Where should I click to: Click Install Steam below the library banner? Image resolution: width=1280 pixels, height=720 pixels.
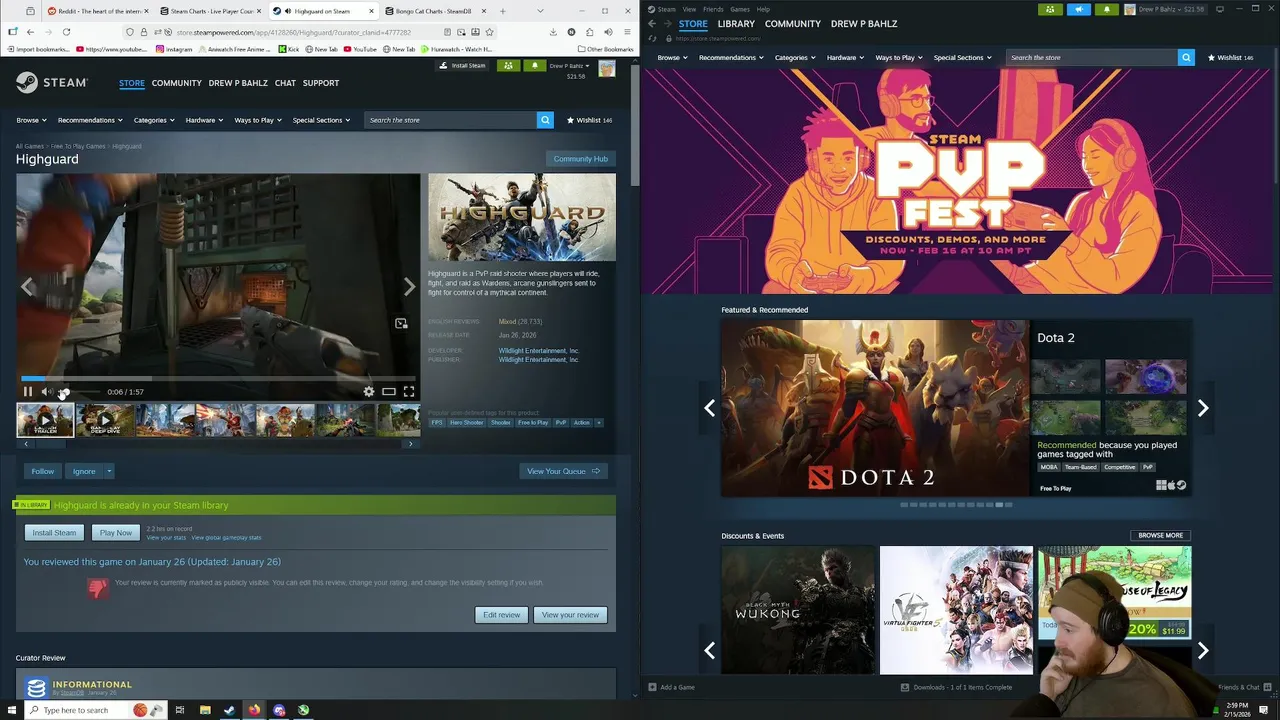click(x=54, y=533)
